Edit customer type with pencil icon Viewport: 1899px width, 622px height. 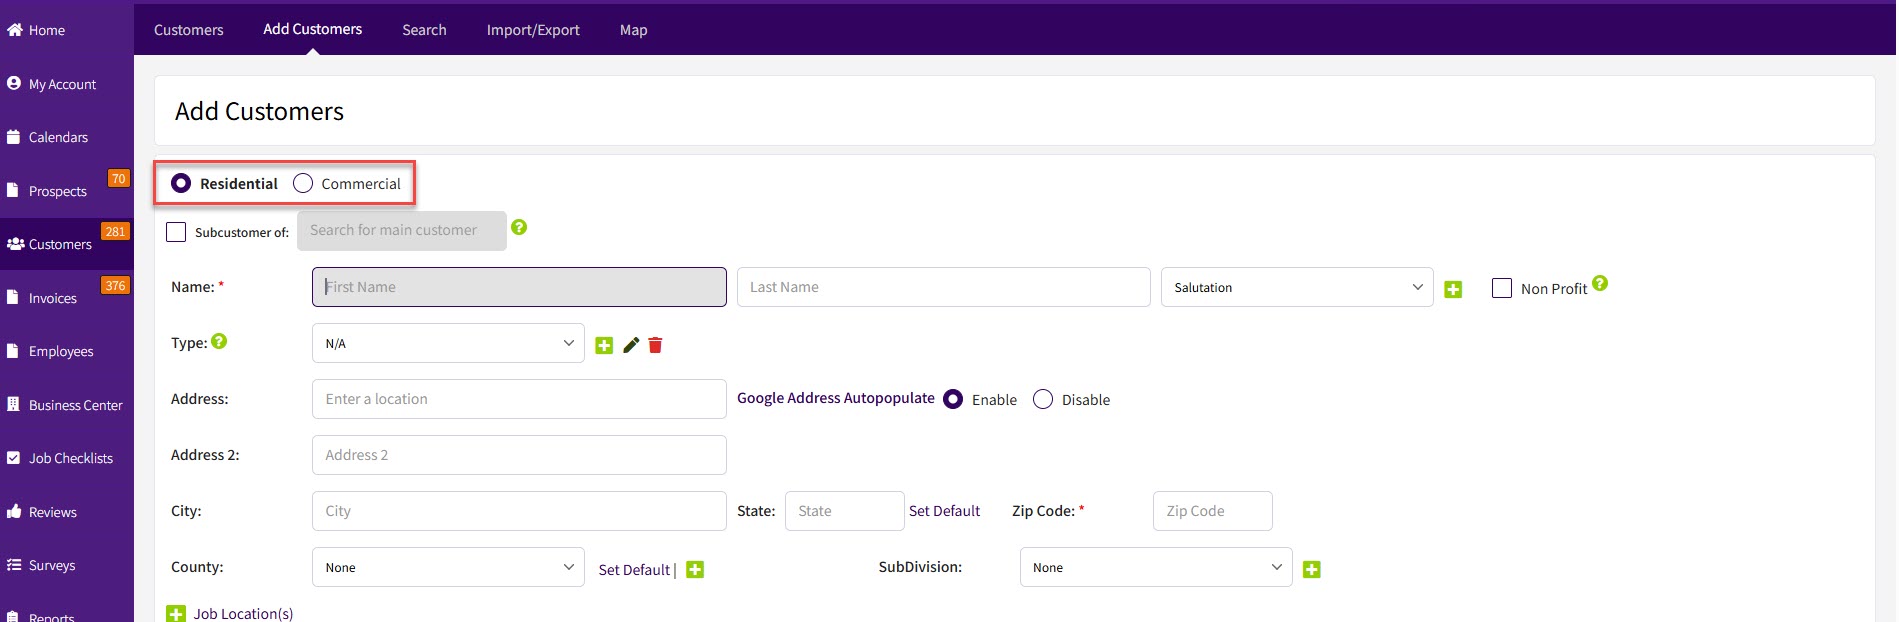tap(631, 345)
